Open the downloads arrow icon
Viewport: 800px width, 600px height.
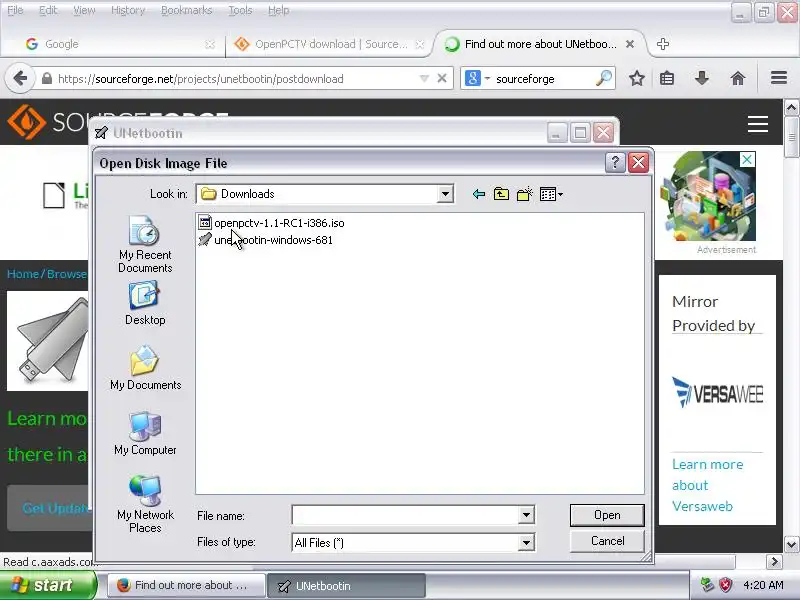[702, 79]
